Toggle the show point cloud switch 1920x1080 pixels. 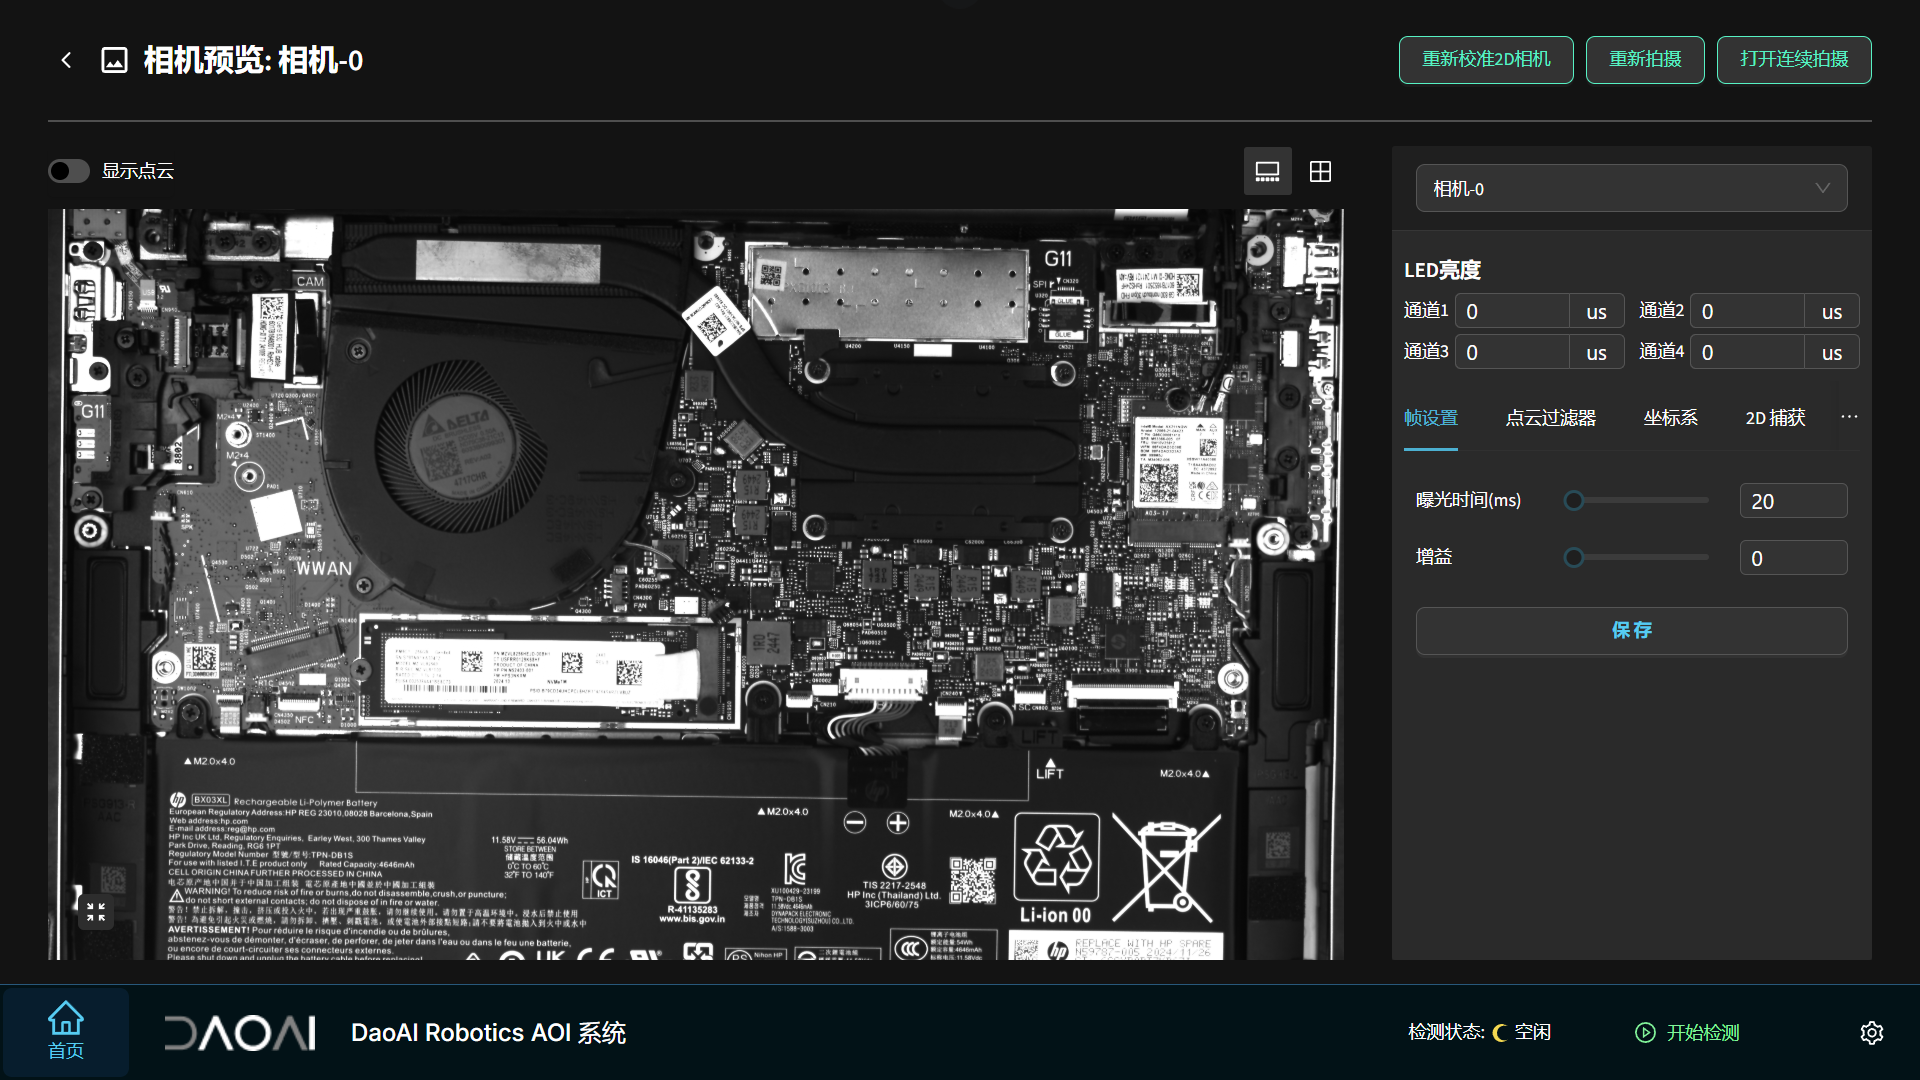(x=69, y=171)
